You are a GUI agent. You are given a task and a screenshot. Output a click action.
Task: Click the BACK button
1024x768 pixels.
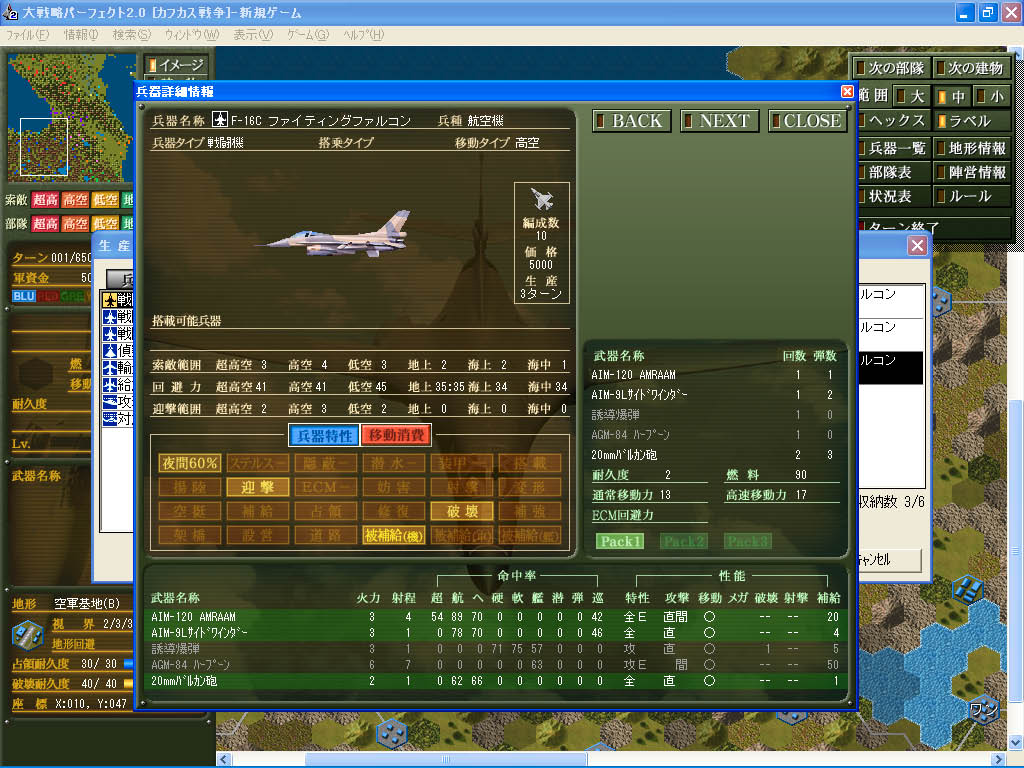[632, 121]
